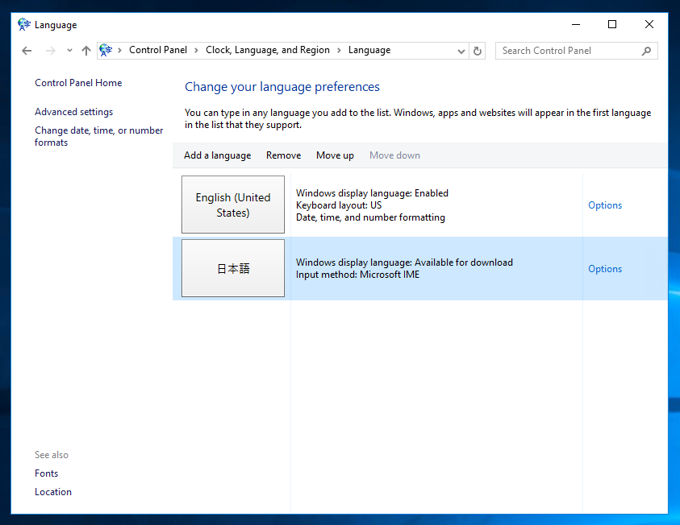Click 'Date, time, and number formatting' text
The width and height of the screenshot is (680, 525).
370,217
